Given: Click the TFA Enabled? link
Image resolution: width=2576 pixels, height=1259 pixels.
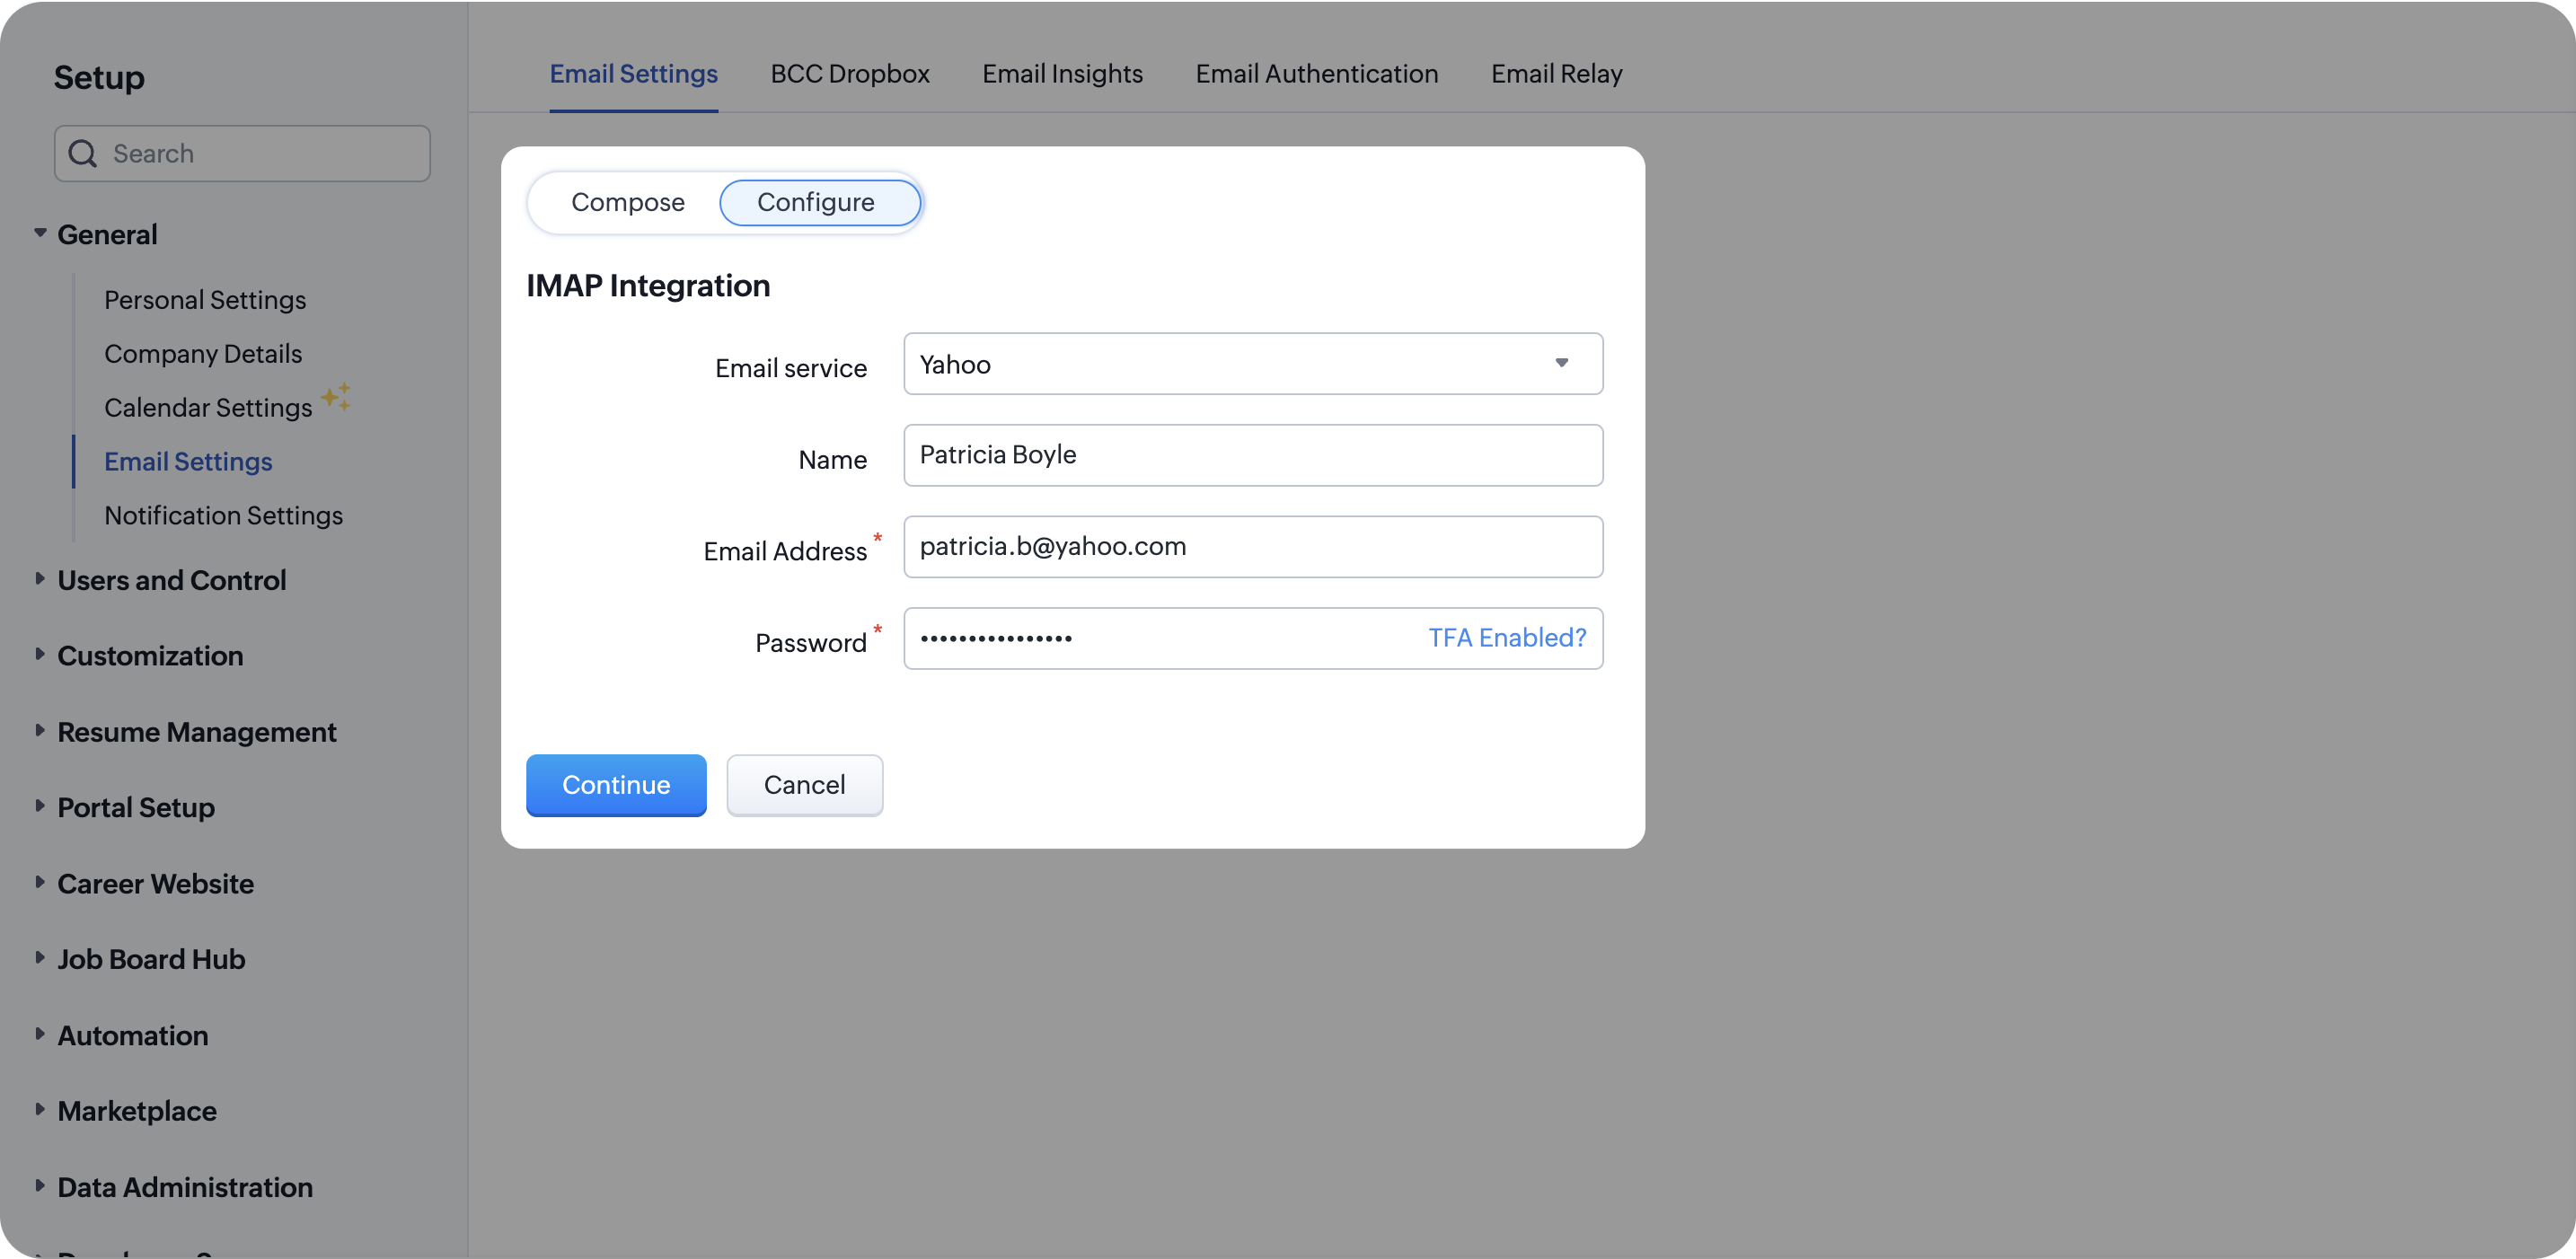Looking at the screenshot, I should click(x=1506, y=638).
